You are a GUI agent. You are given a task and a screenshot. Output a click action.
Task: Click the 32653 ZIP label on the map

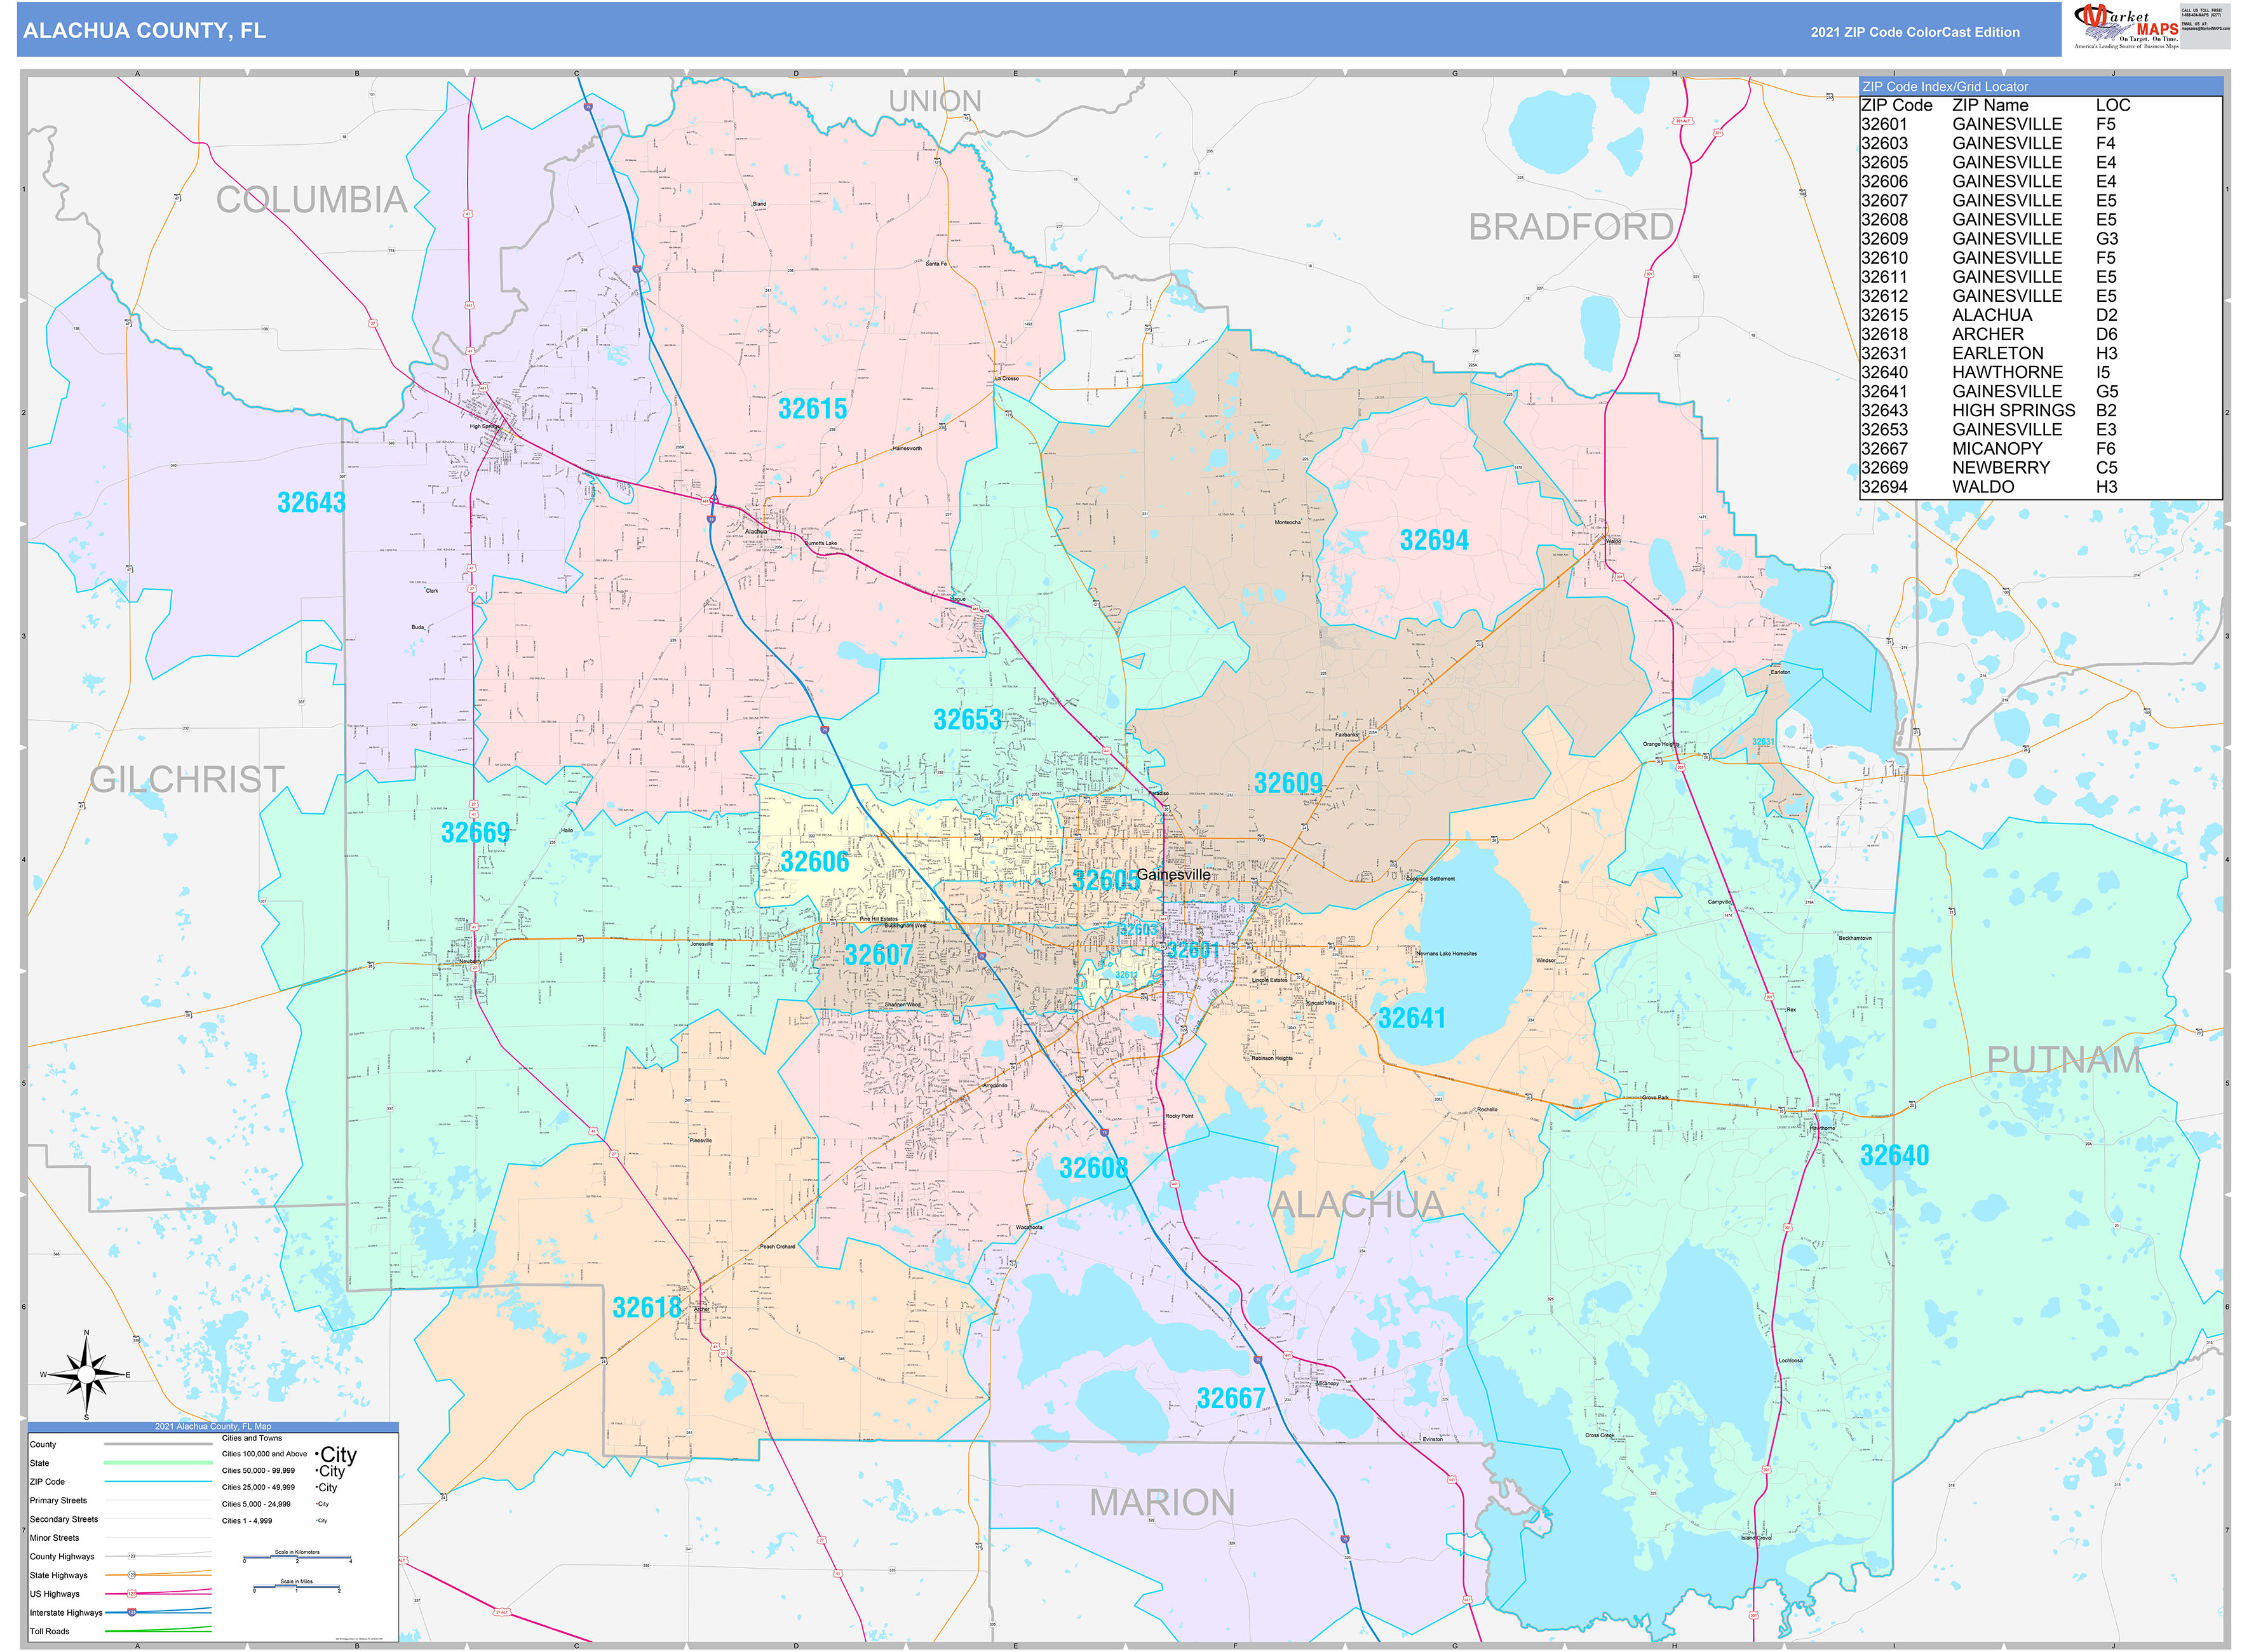(x=967, y=720)
